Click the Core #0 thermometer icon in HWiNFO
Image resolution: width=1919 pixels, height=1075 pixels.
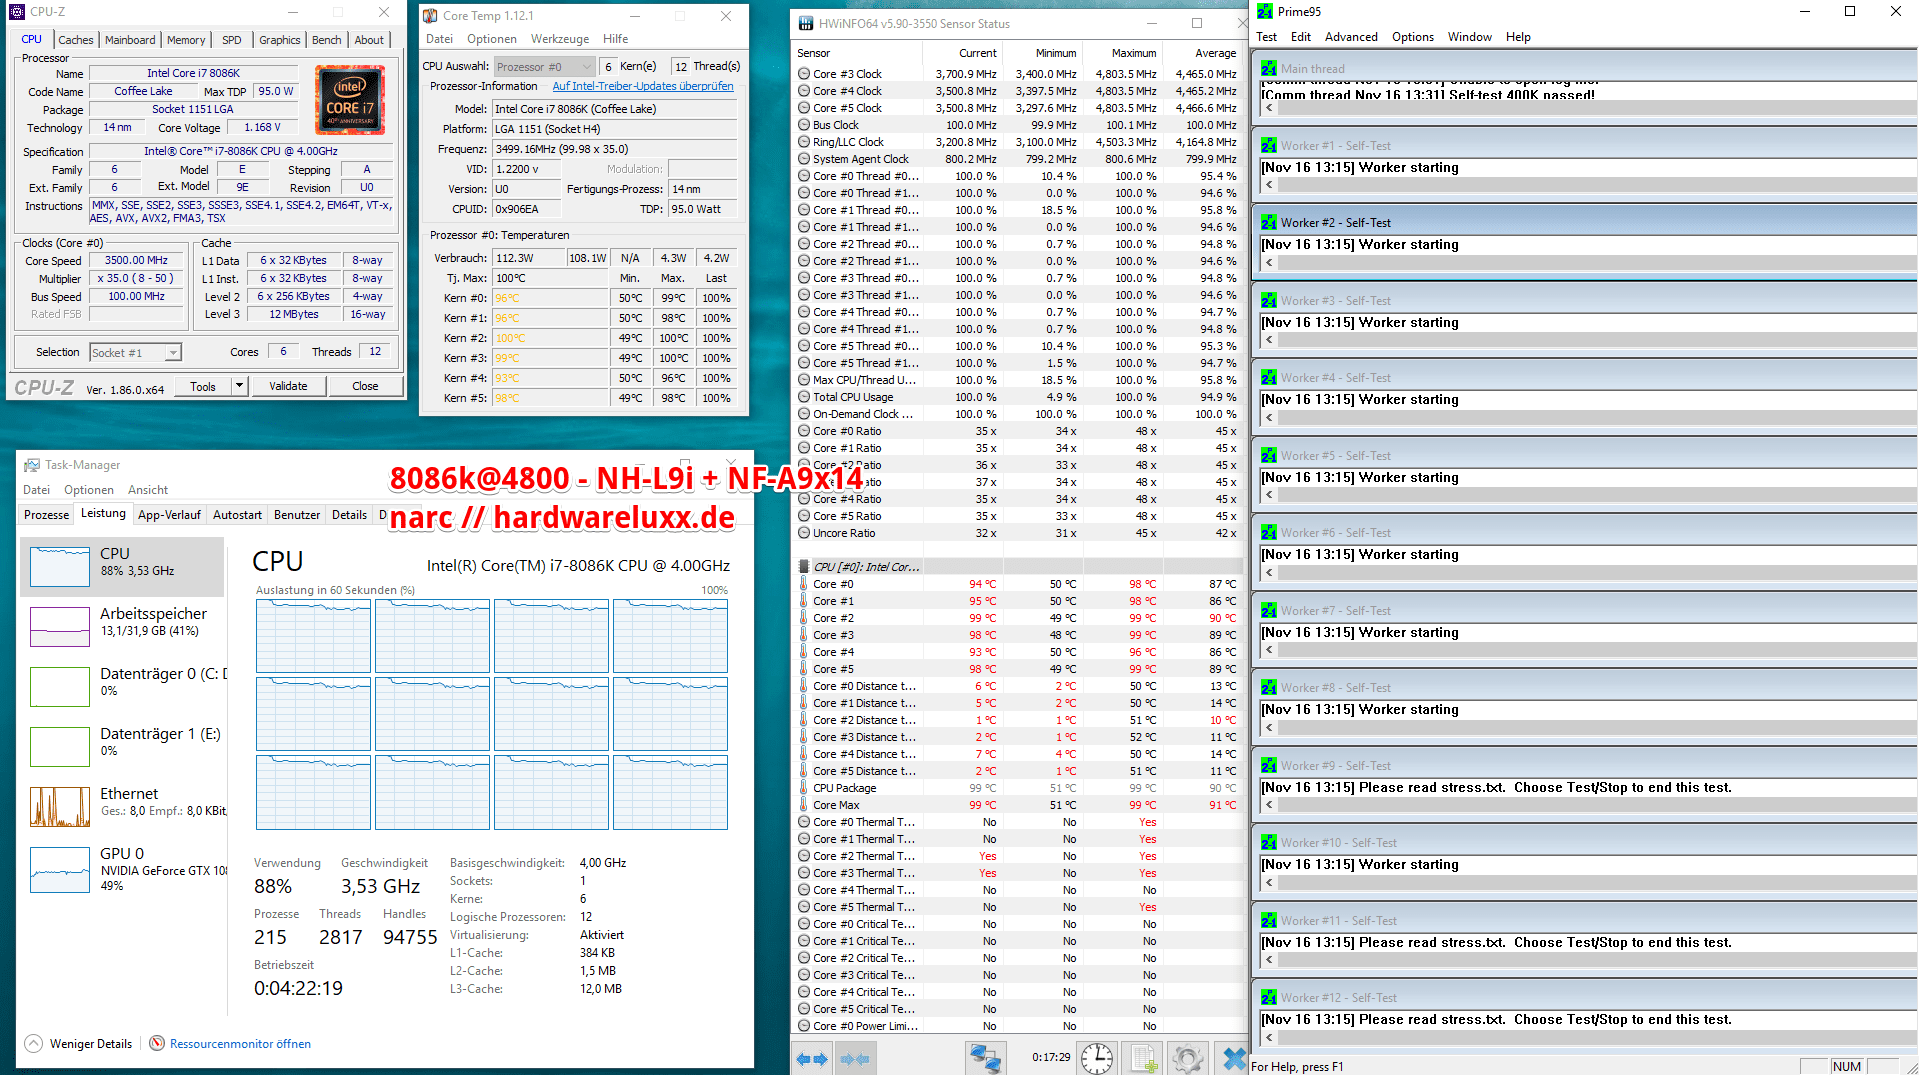point(804,584)
